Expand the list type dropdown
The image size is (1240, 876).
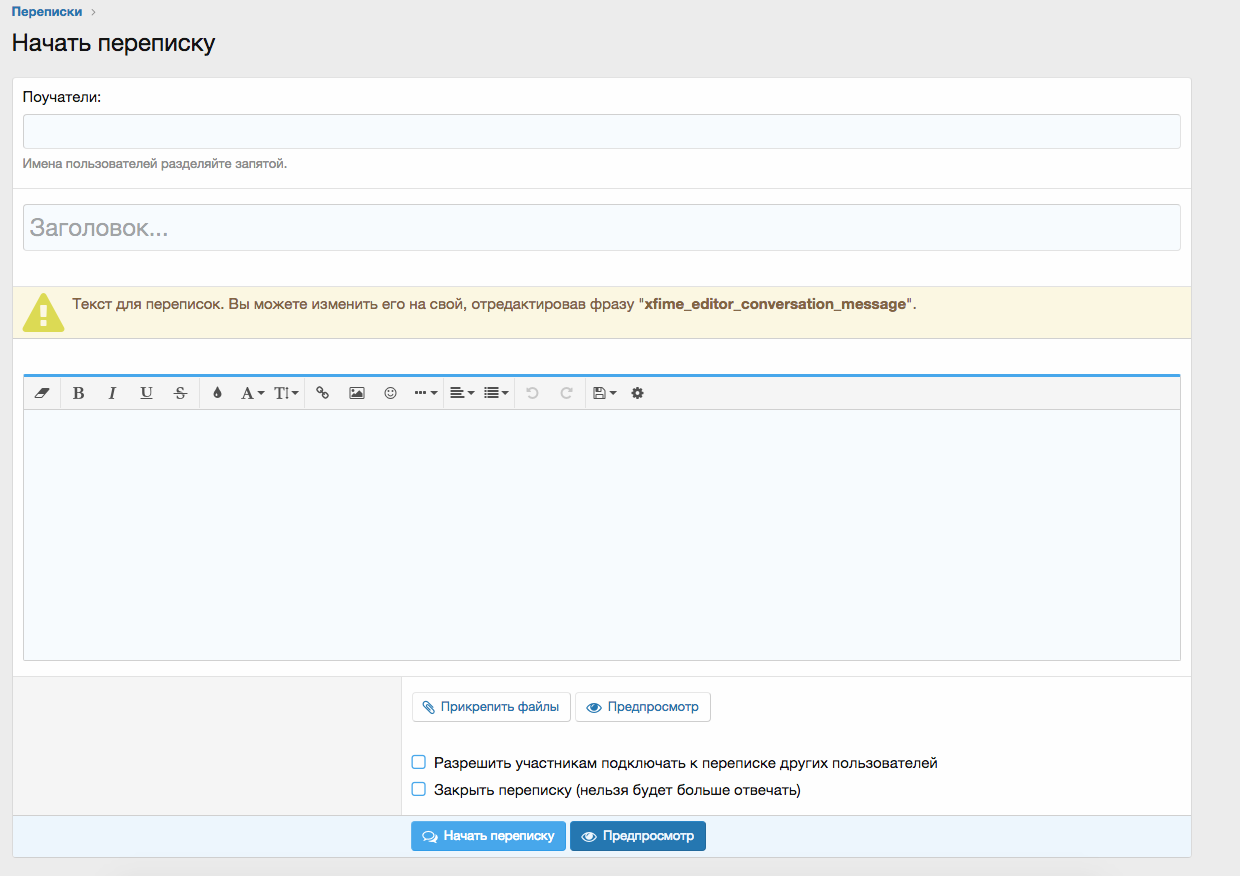click(x=496, y=393)
